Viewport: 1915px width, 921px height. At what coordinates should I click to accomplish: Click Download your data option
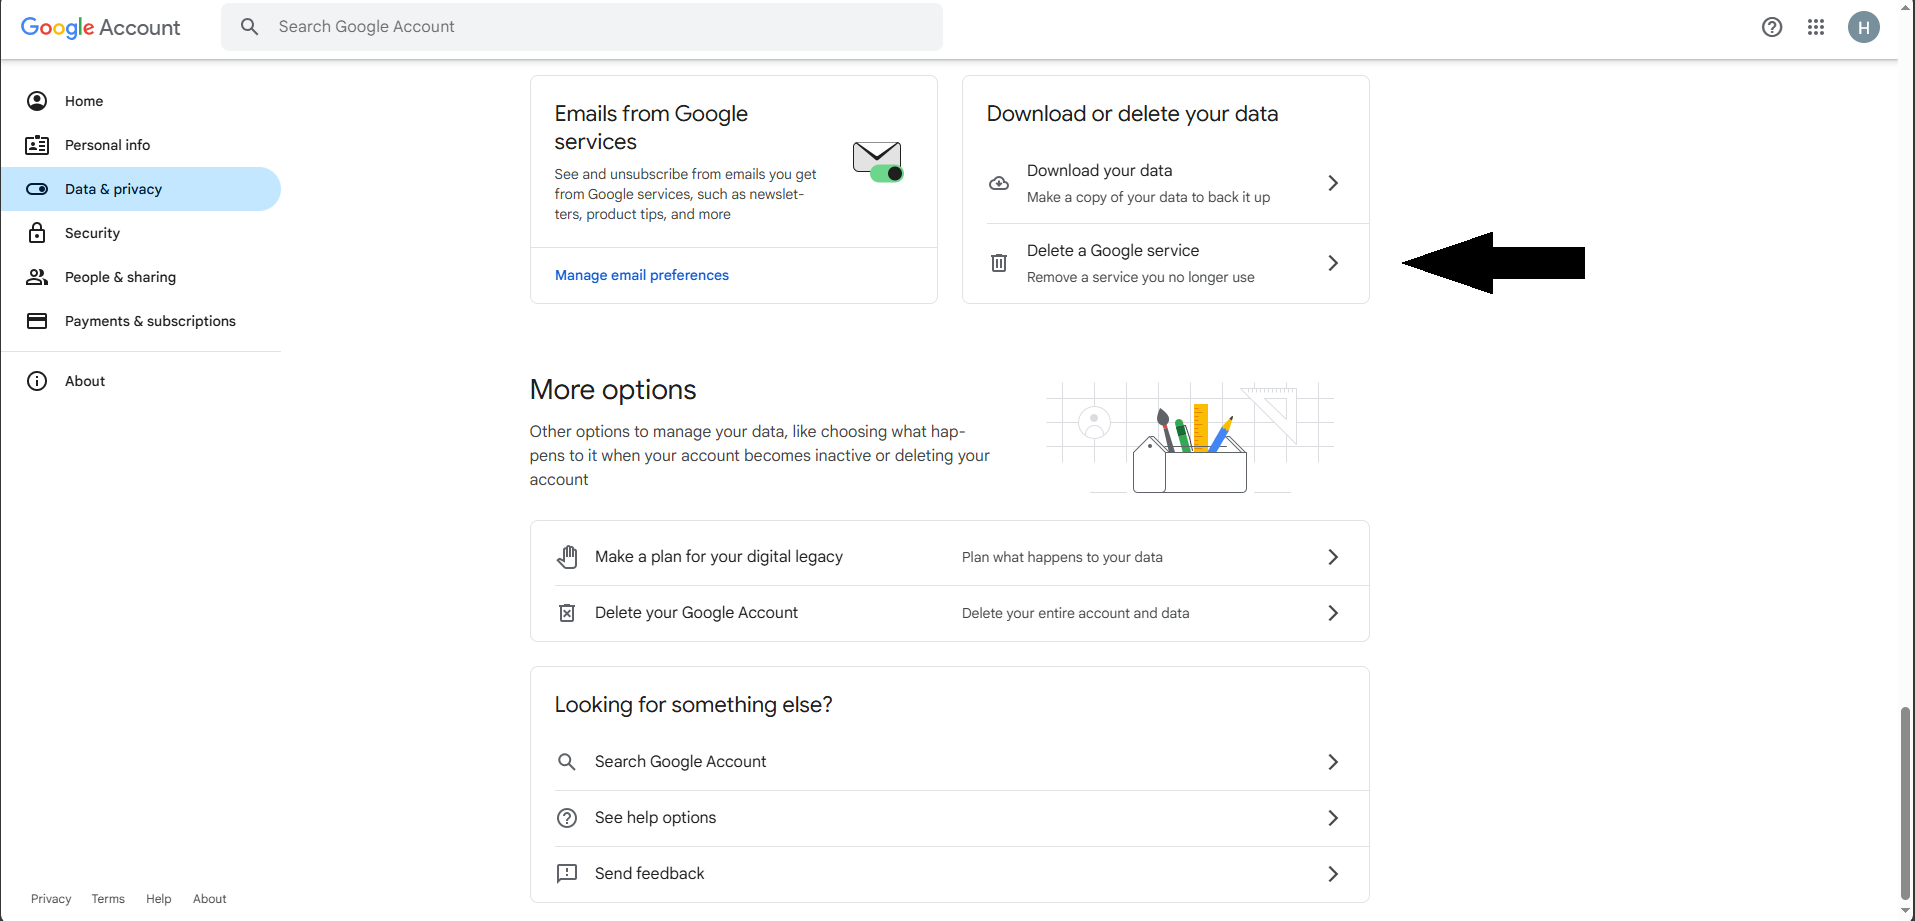coord(1166,183)
